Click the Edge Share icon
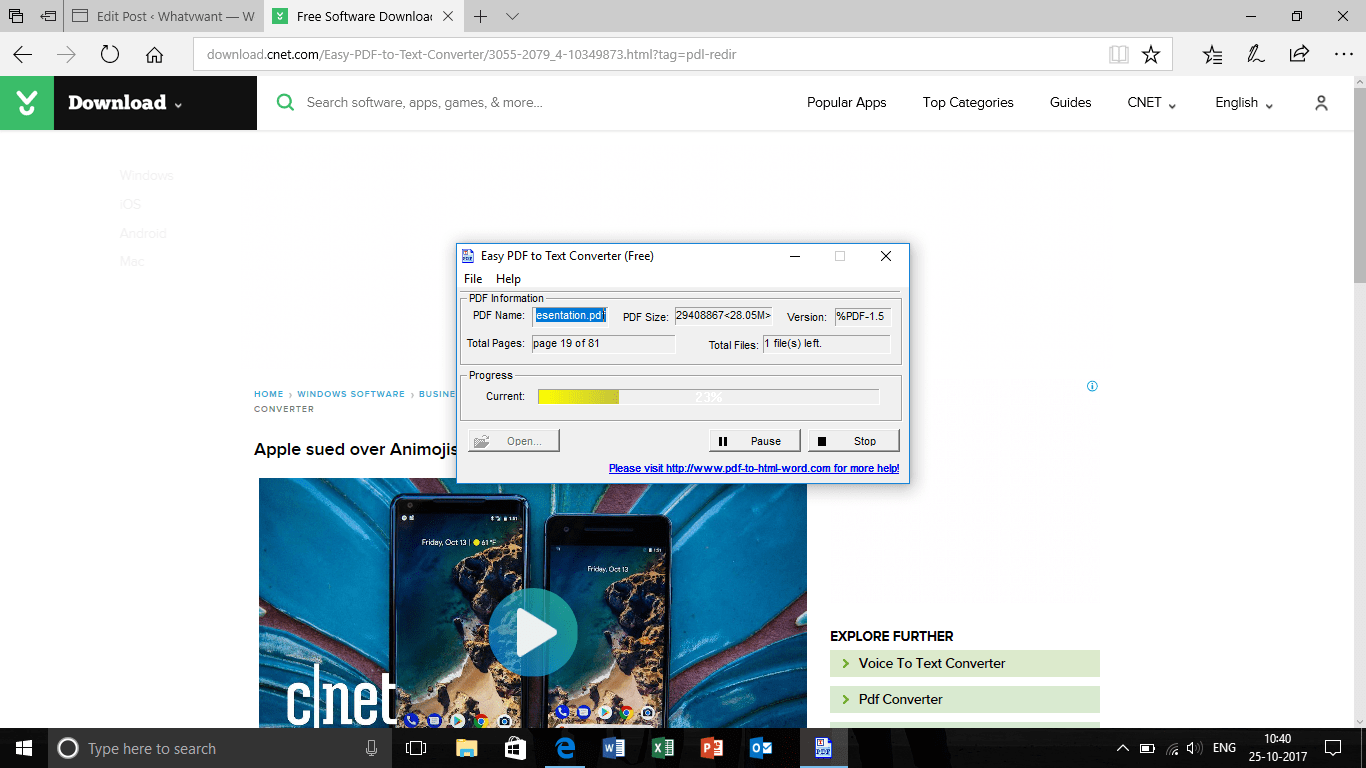Viewport: 1366px width, 768px height. pos(1299,55)
